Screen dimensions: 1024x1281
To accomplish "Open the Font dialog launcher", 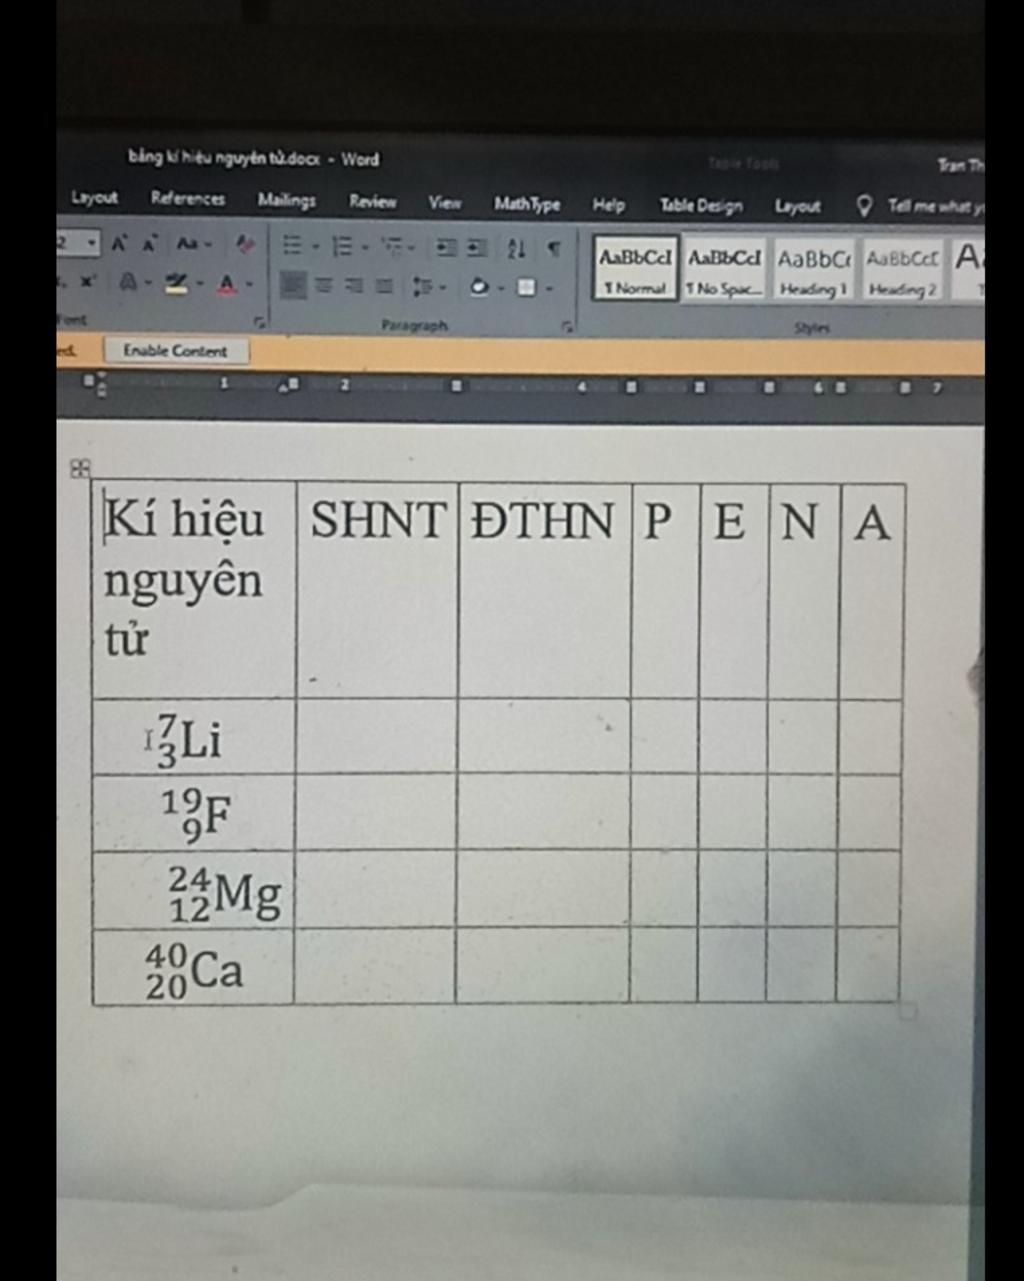I will click(x=260, y=322).
